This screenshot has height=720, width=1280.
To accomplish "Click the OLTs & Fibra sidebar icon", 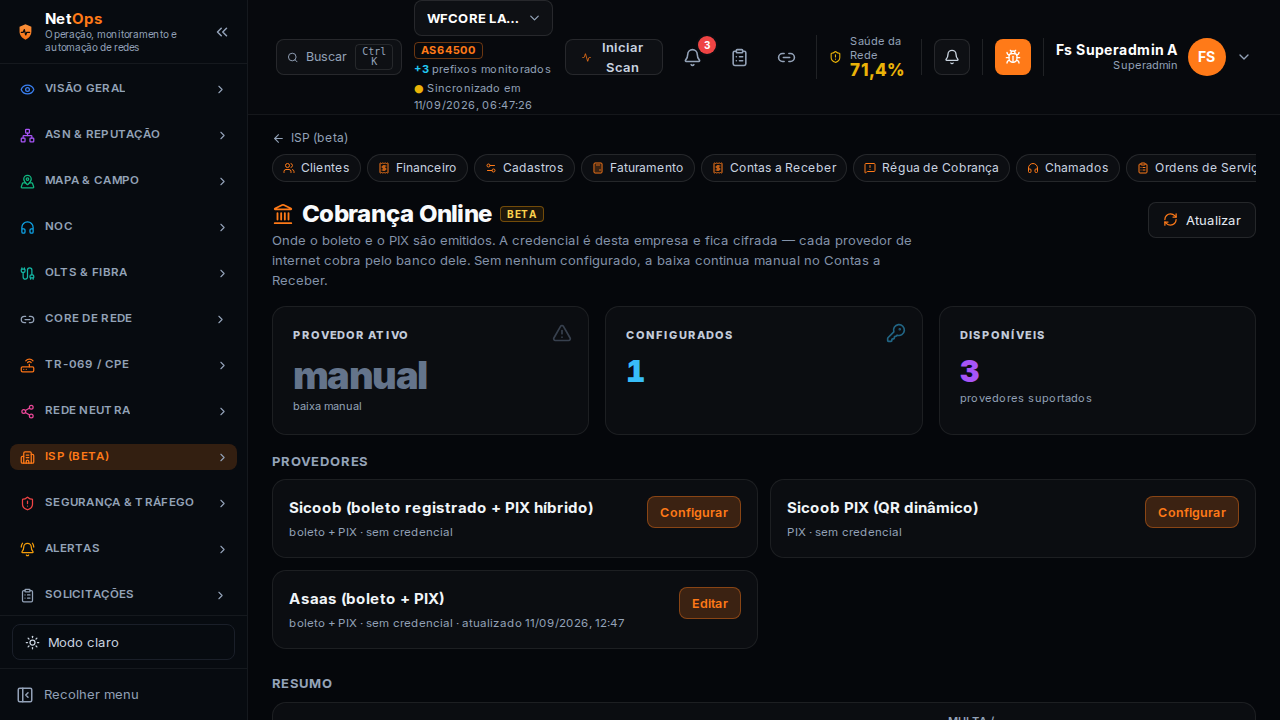I will (x=28, y=273).
